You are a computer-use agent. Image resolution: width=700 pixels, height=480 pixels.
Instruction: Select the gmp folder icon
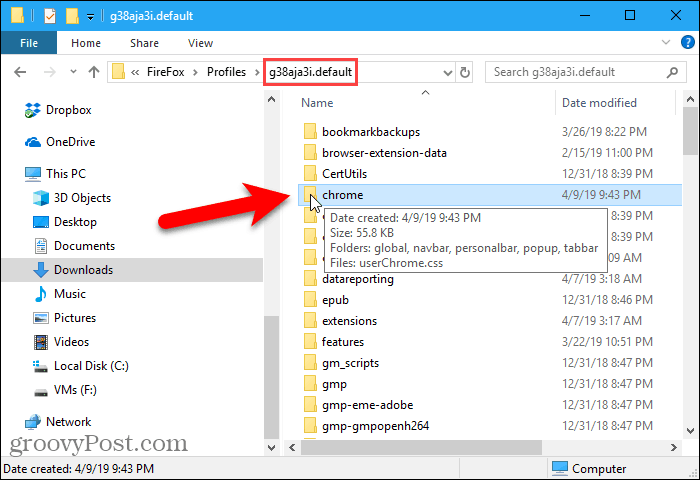(x=310, y=384)
